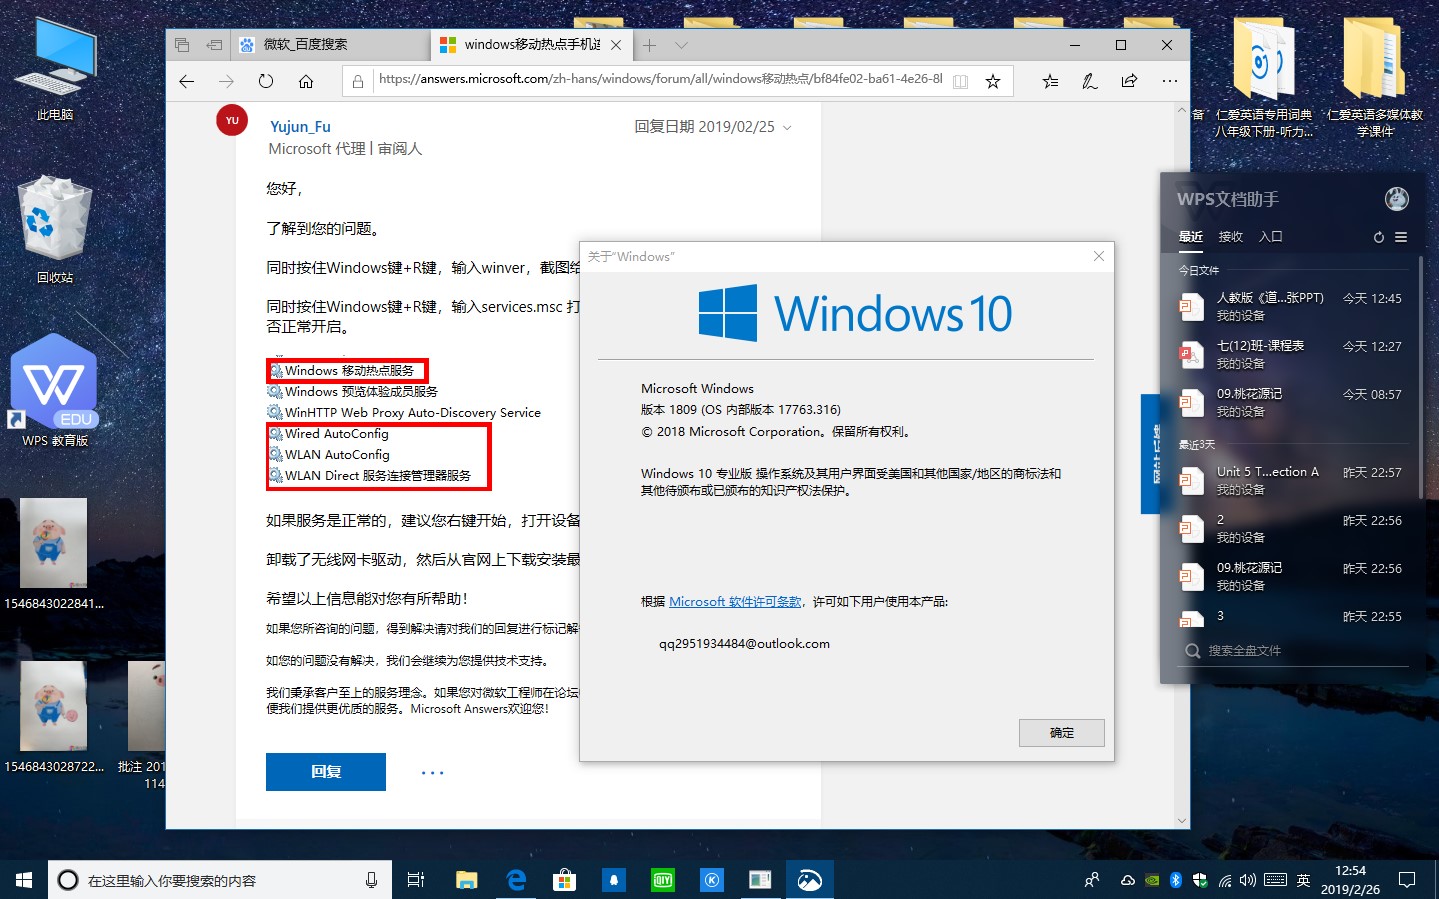Toggle Bluetooth tray icon

(x=1176, y=880)
